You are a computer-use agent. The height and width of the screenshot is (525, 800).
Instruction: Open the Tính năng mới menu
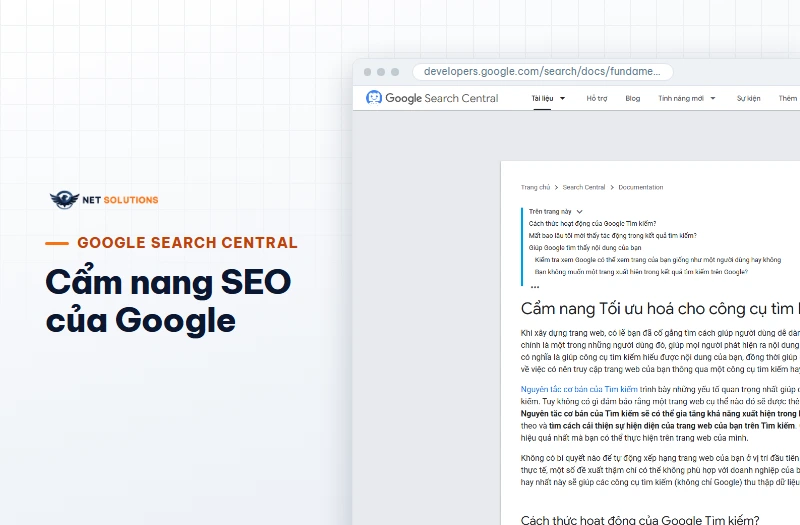pyautogui.click(x=681, y=98)
